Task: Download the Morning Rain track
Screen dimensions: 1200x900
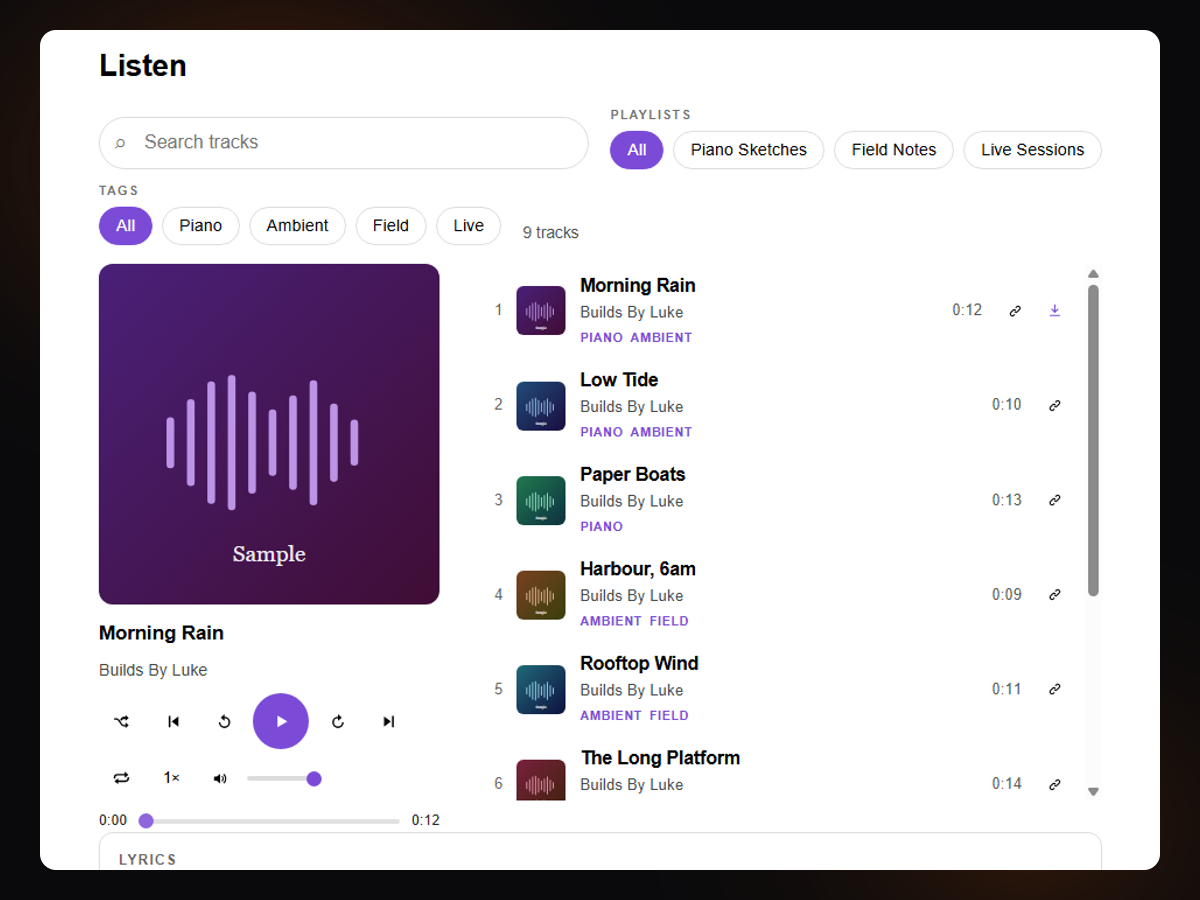Action: pyautogui.click(x=1054, y=310)
